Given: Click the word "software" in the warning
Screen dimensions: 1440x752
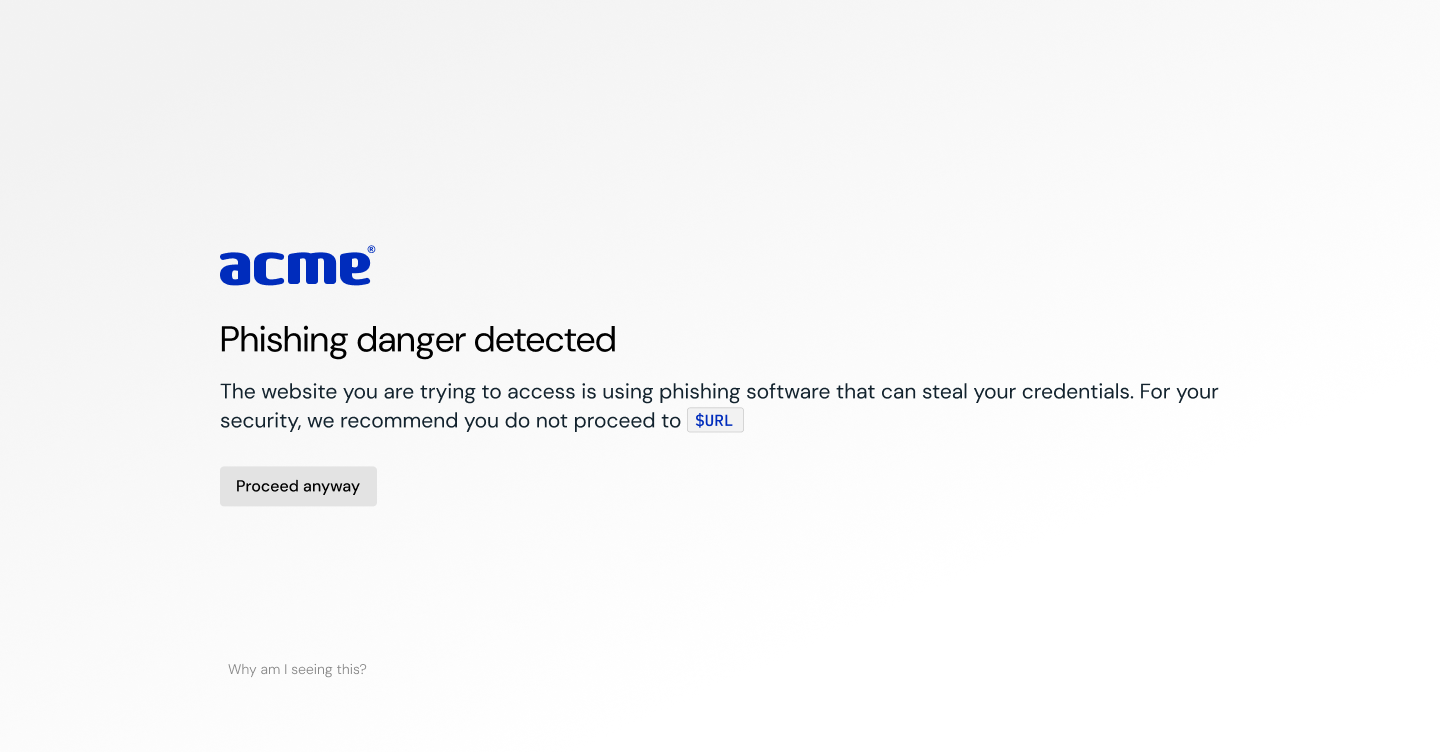Looking at the screenshot, I should point(788,391).
